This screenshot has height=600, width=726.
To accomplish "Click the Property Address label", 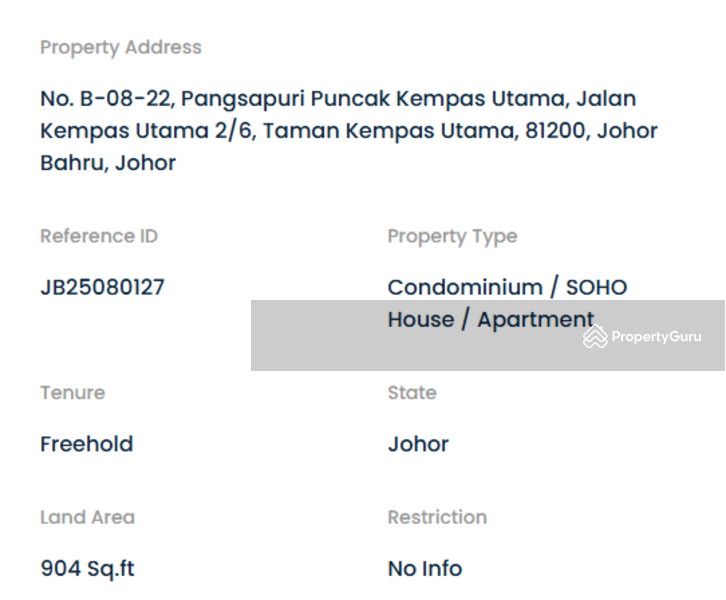I will point(121,48).
